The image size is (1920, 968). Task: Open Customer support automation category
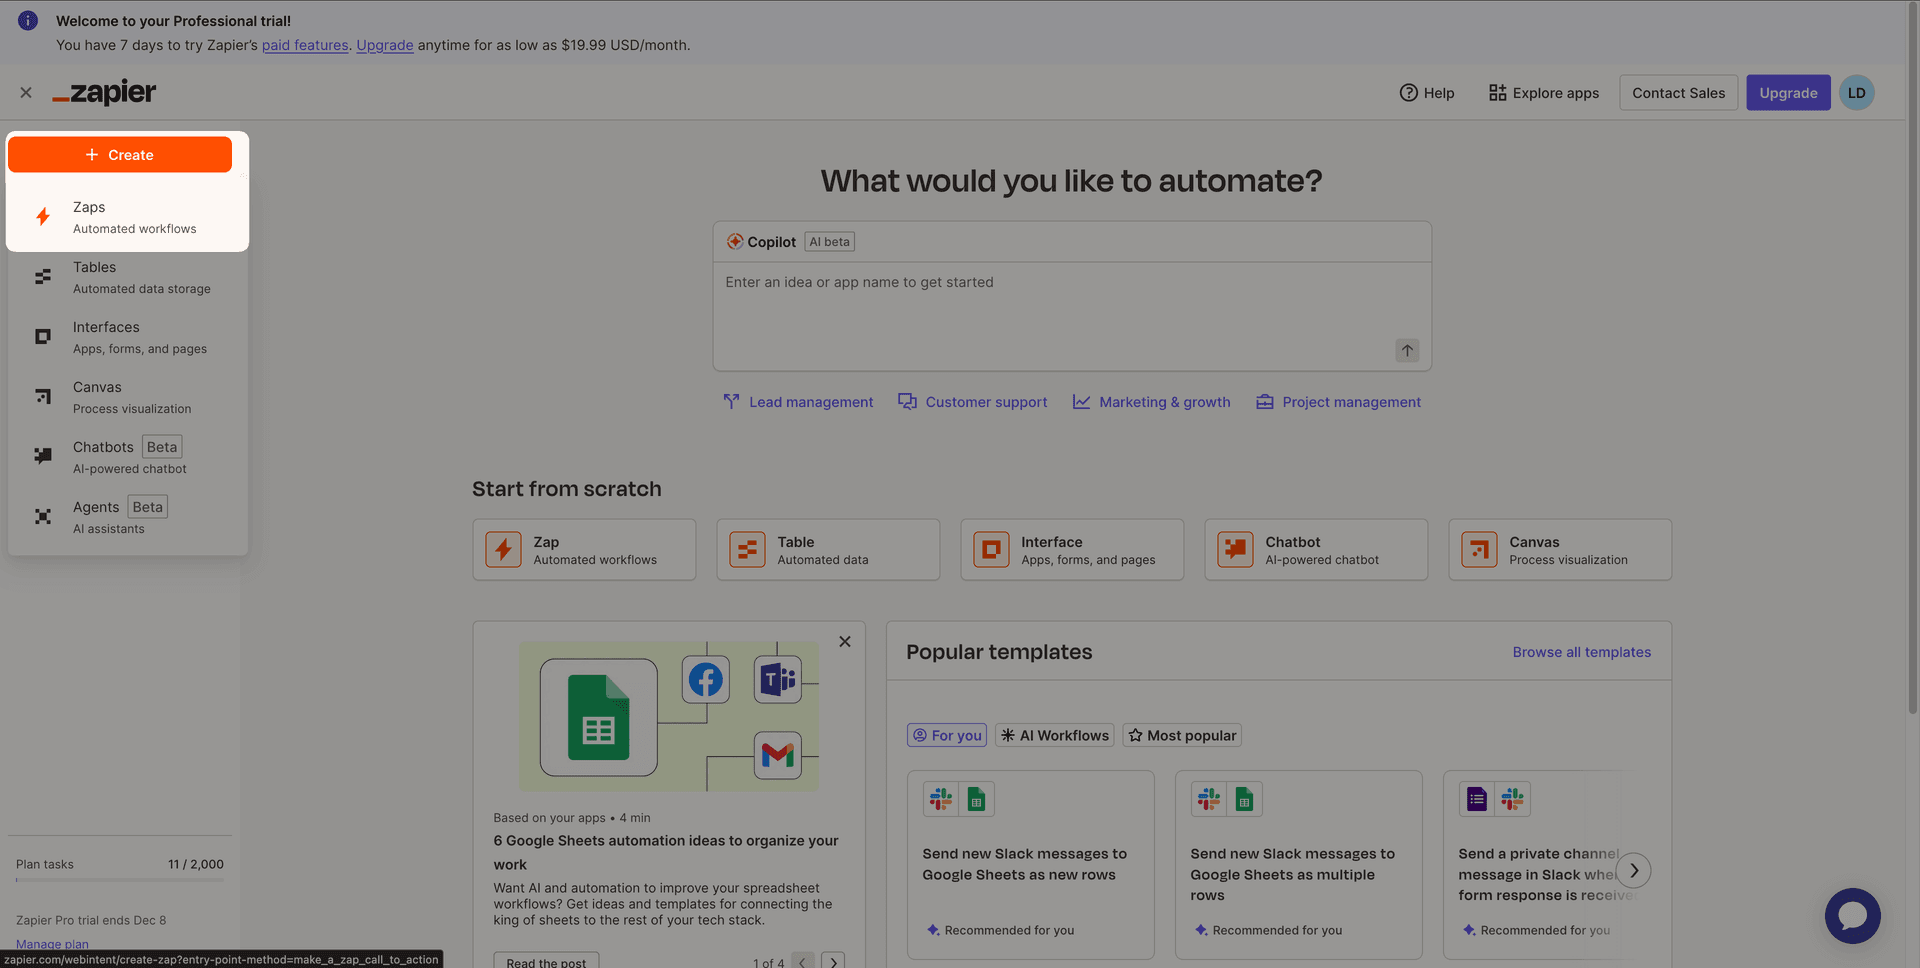(972, 401)
